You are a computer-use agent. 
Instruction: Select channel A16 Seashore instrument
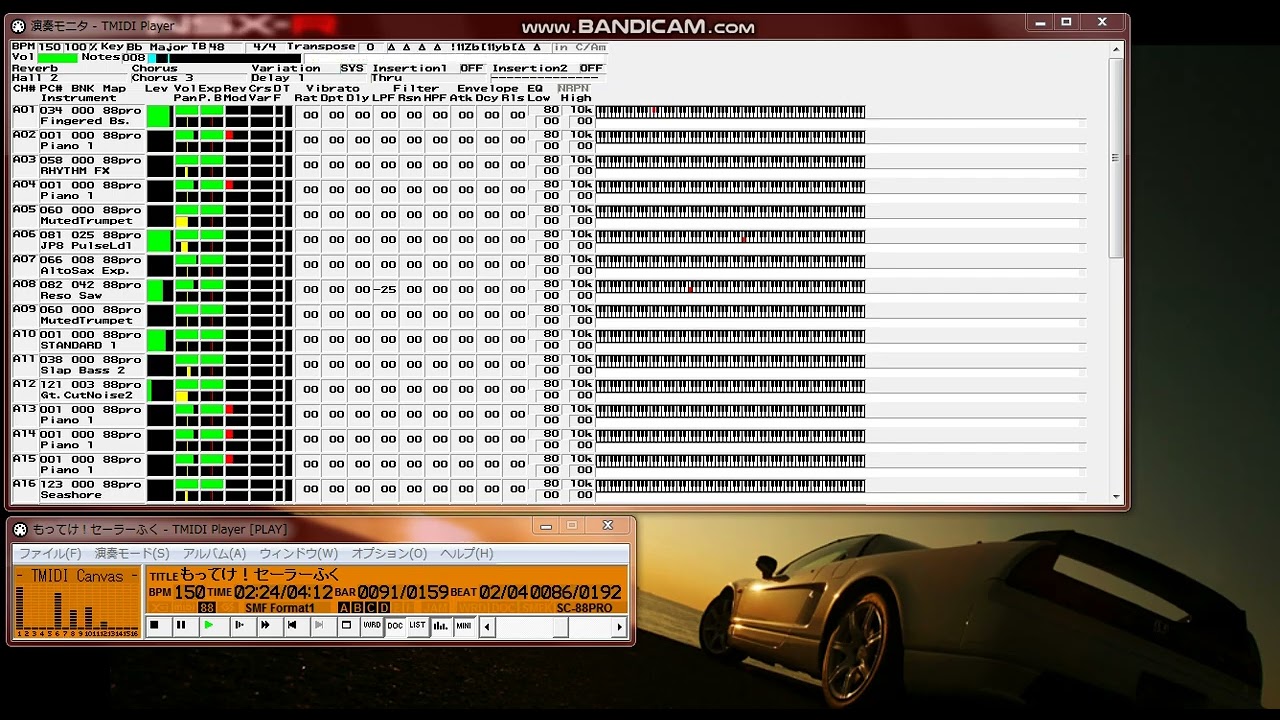point(91,490)
